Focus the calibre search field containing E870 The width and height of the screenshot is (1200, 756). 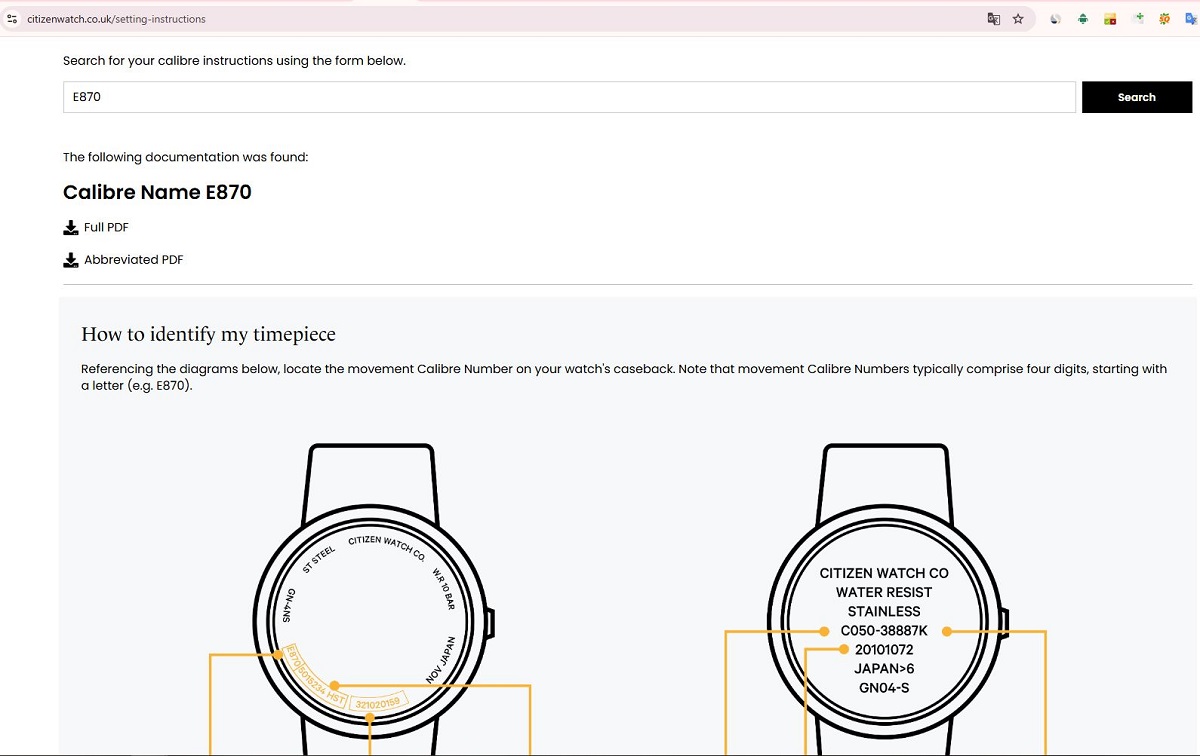point(569,97)
